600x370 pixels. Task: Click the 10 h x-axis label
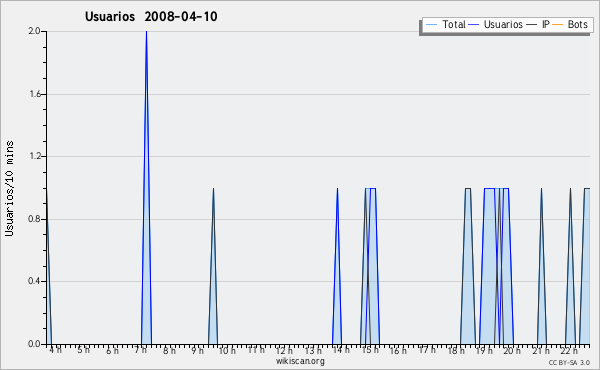tap(227, 350)
